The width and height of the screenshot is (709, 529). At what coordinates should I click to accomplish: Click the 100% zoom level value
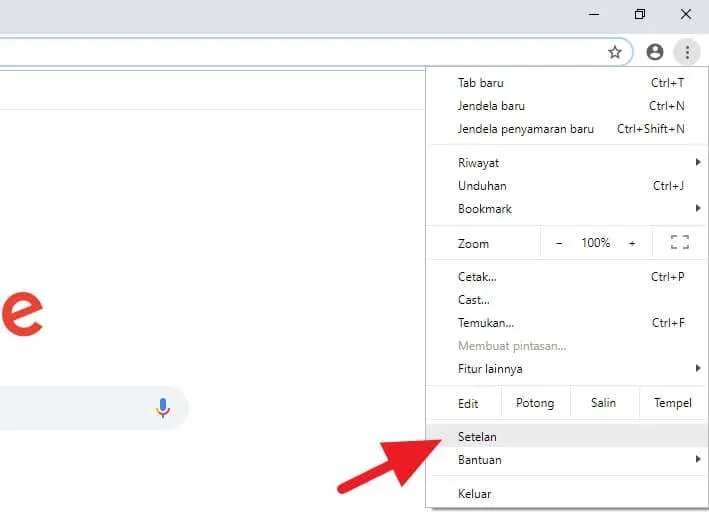(596, 243)
